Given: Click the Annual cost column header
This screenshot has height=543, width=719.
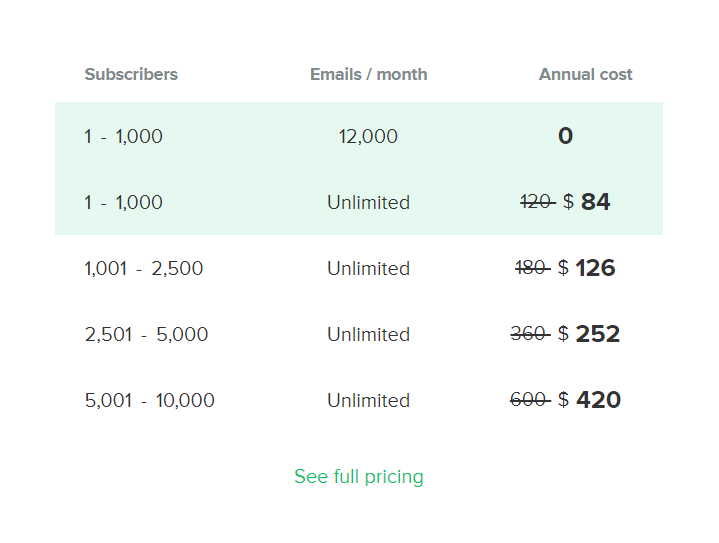Looking at the screenshot, I should [585, 75].
